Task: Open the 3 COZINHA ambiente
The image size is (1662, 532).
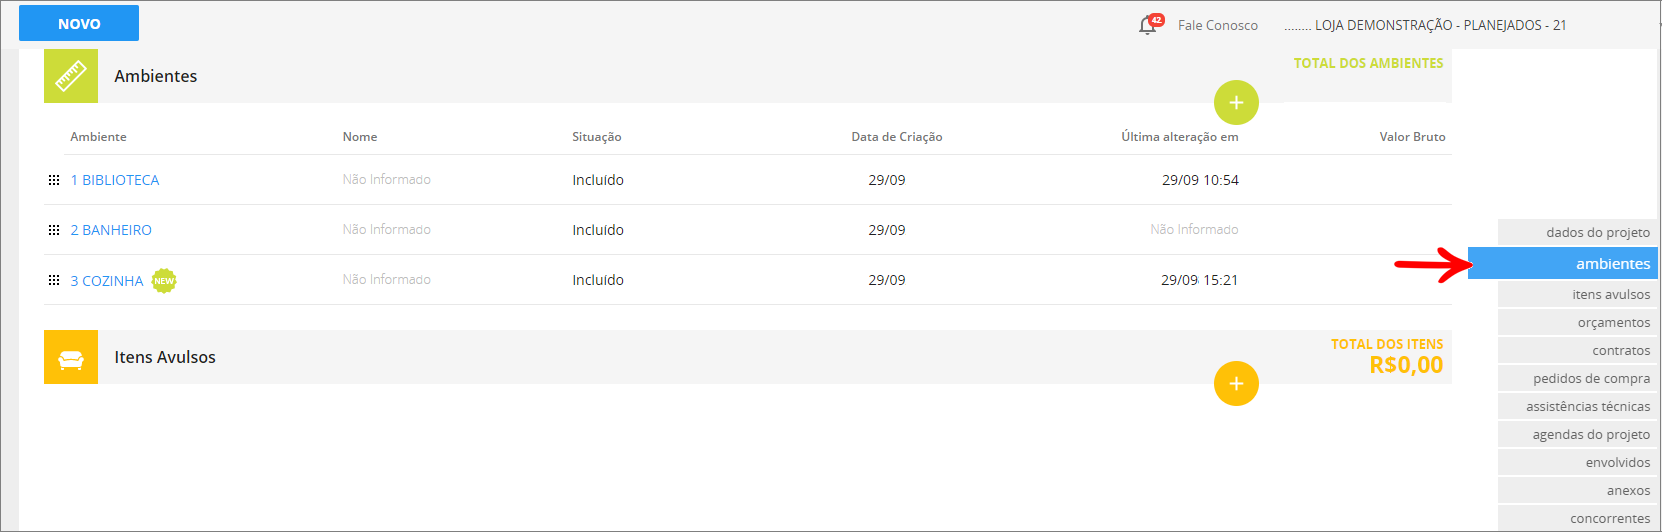Action: coord(107,281)
